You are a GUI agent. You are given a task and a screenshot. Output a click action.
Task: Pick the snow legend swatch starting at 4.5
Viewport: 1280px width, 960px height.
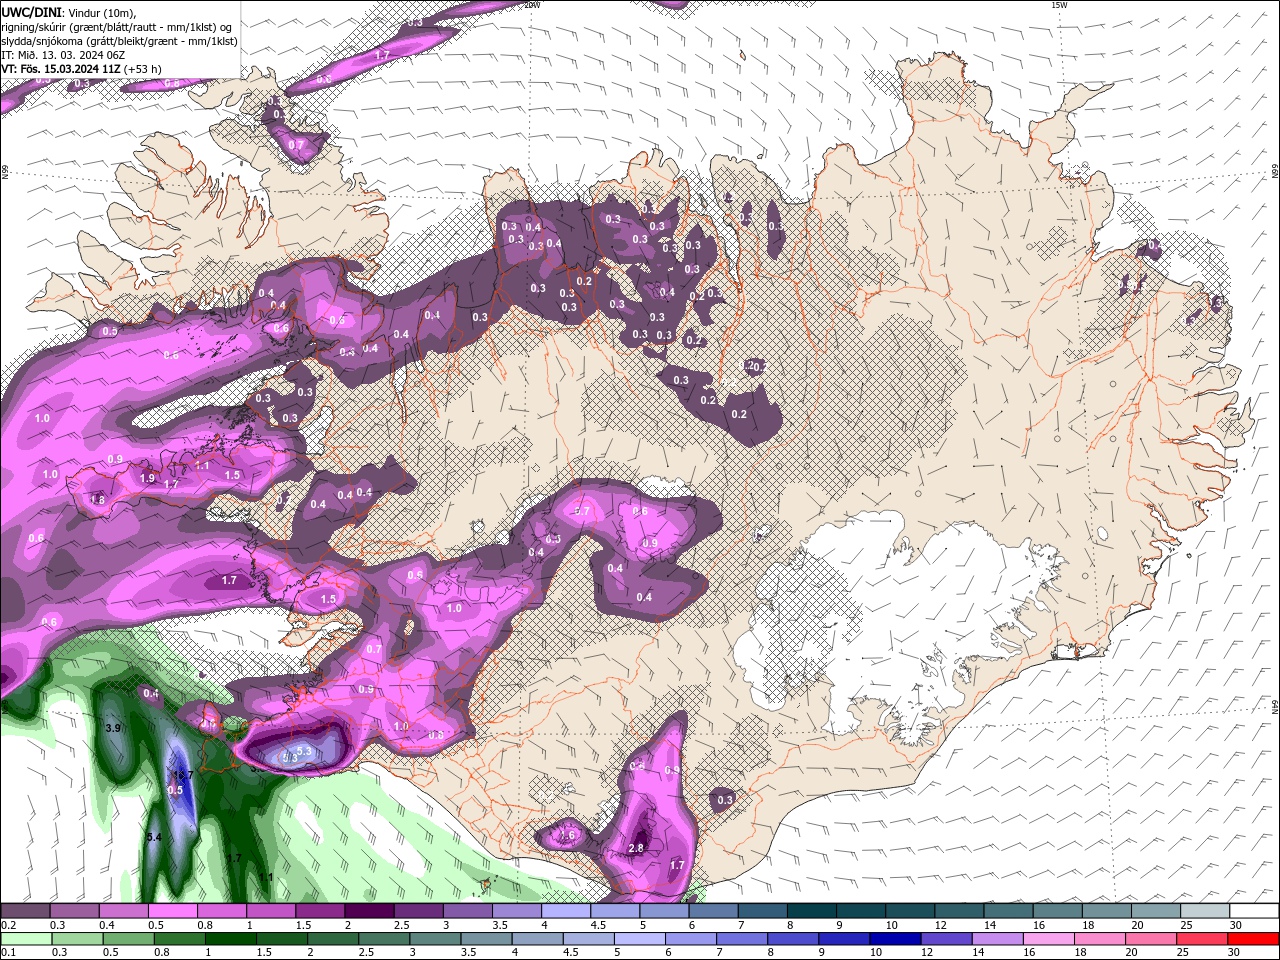click(614, 911)
